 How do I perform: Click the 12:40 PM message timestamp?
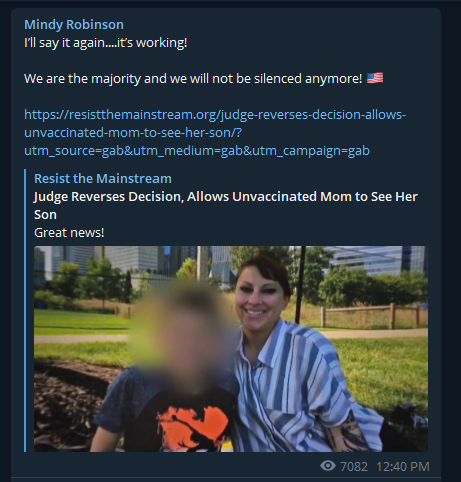tap(403, 466)
